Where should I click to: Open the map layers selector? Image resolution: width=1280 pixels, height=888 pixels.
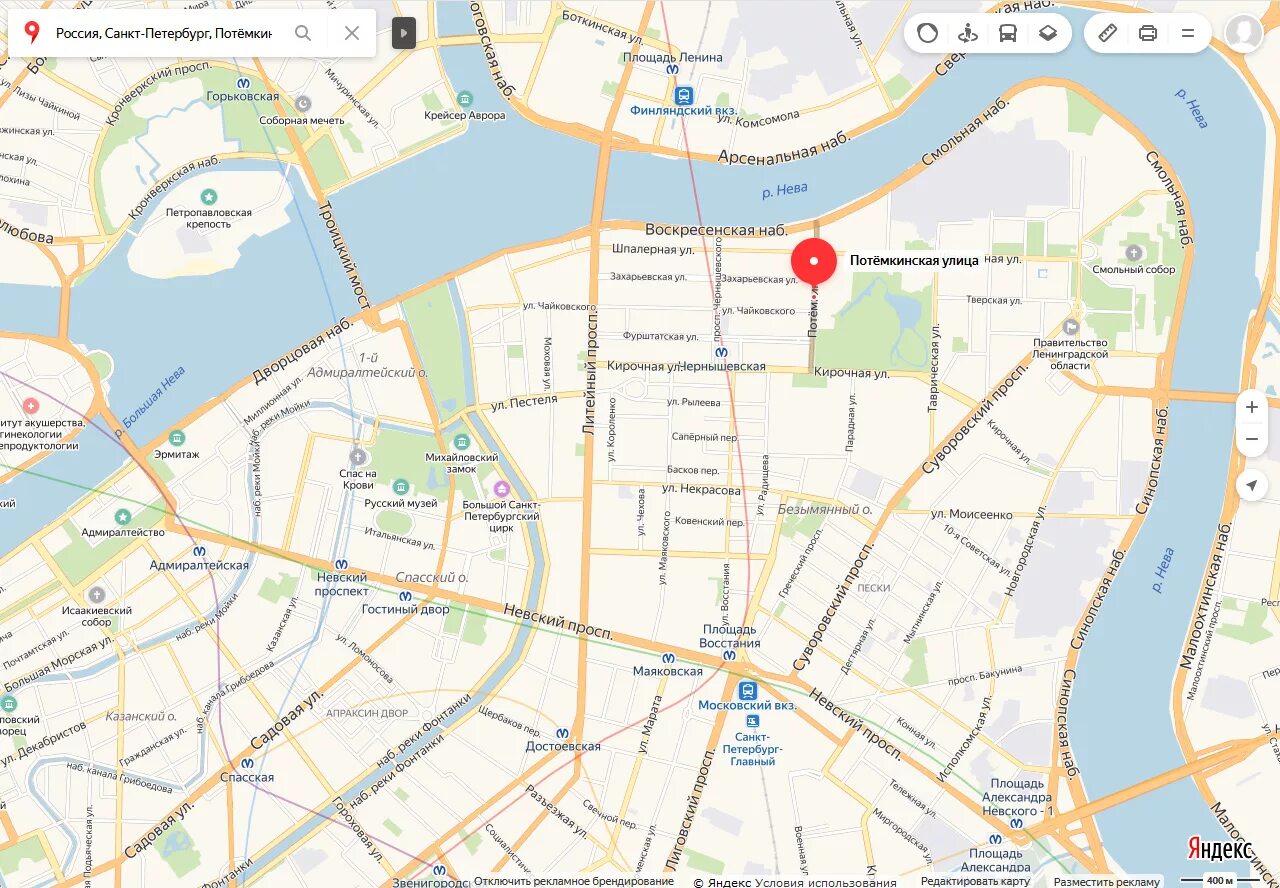point(1047,33)
